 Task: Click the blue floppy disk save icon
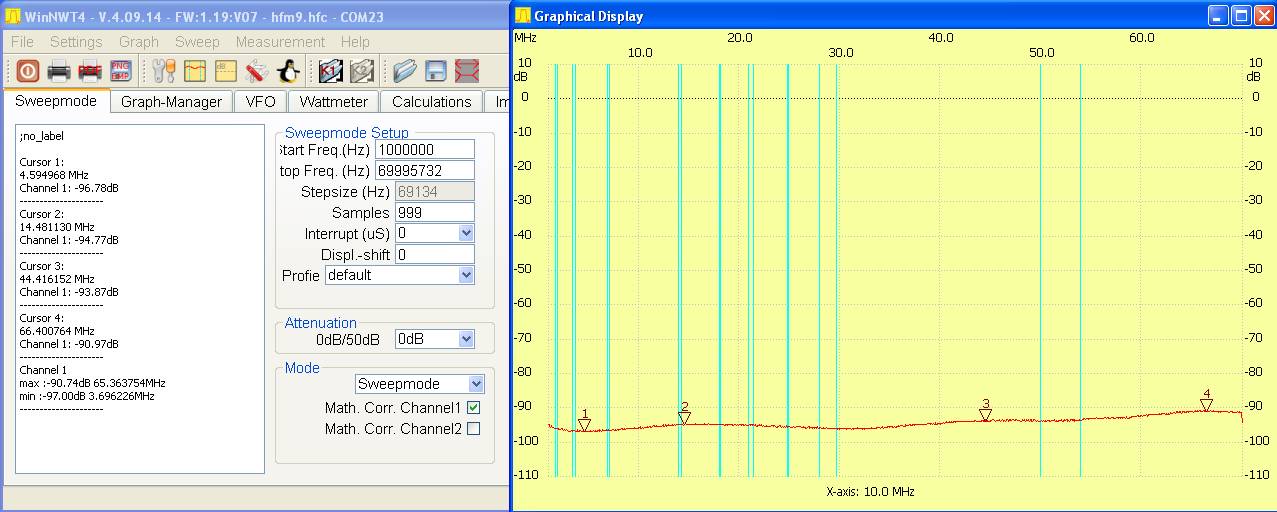pos(436,71)
